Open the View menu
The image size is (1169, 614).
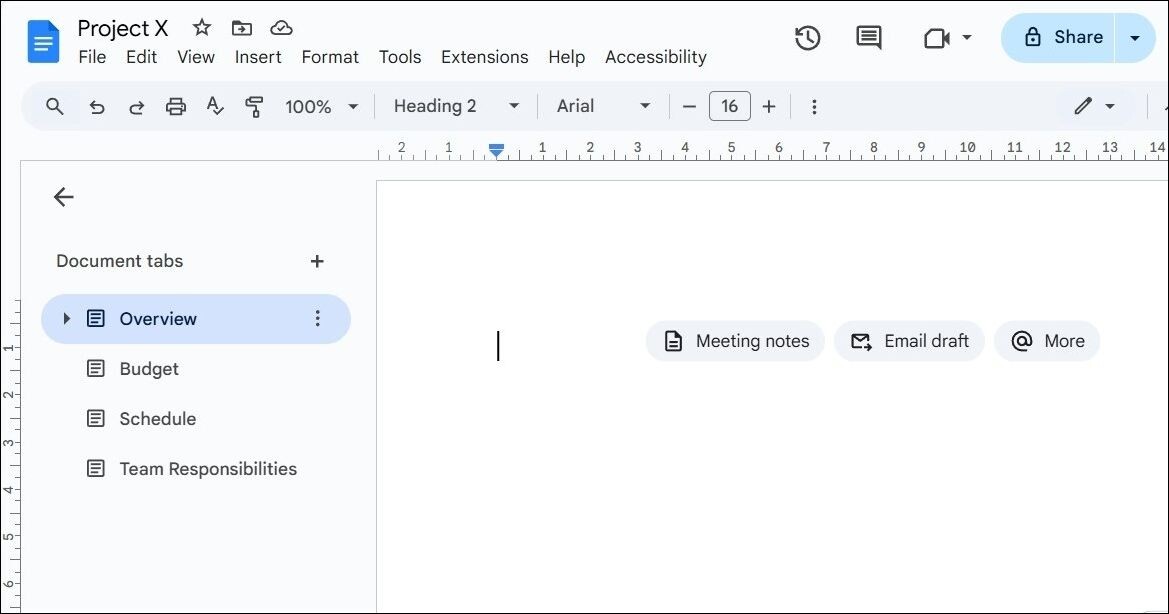pos(196,57)
